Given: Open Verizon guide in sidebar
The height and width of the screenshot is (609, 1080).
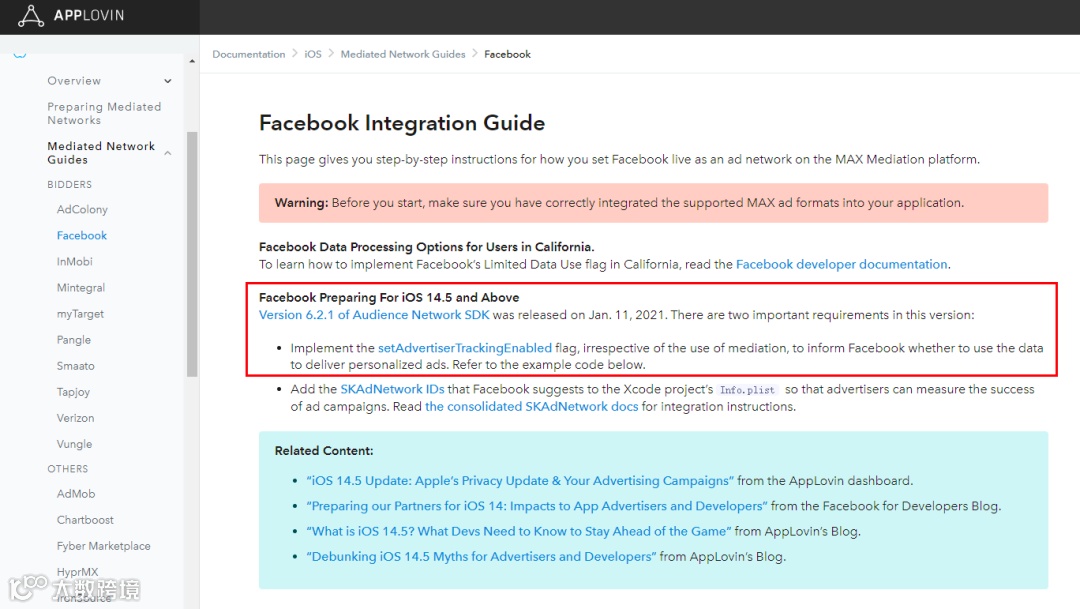Looking at the screenshot, I should pyautogui.click(x=75, y=418).
